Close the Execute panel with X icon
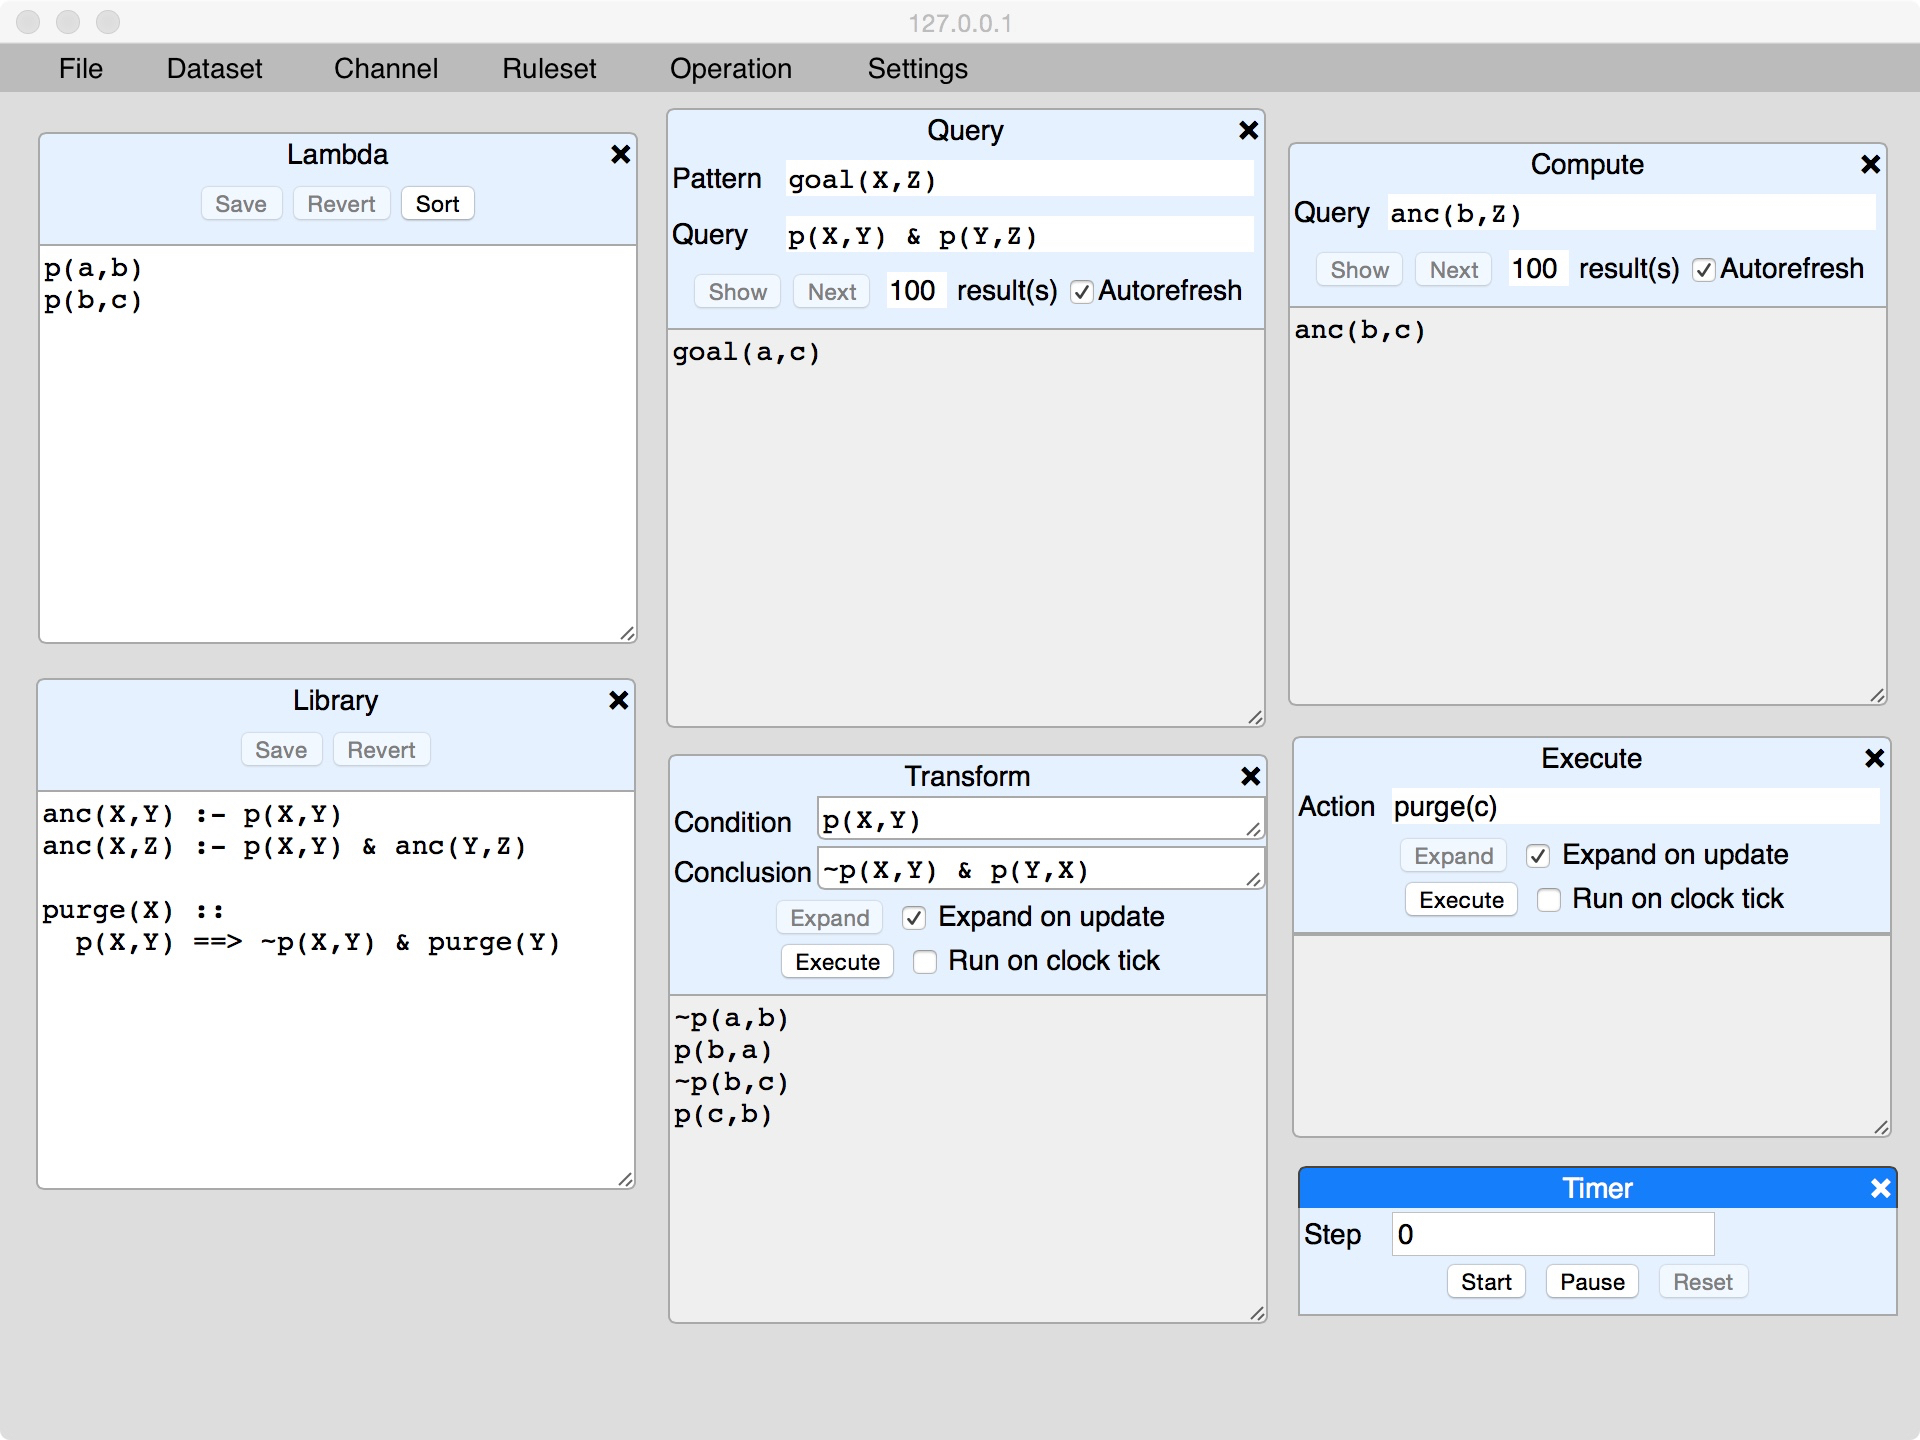Viewport: 1920px width, 1440px height. 1874,758
